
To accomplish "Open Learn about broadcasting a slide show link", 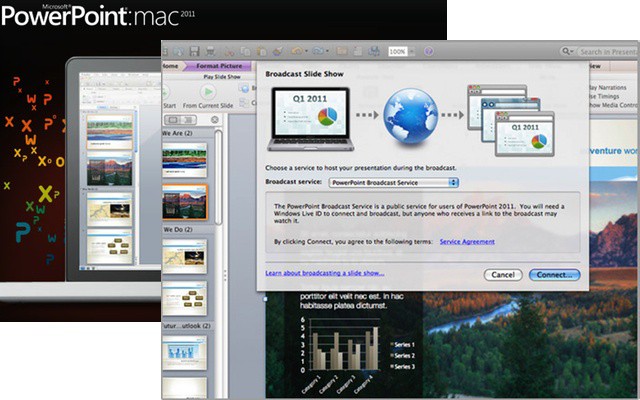I will coord(324,273).
